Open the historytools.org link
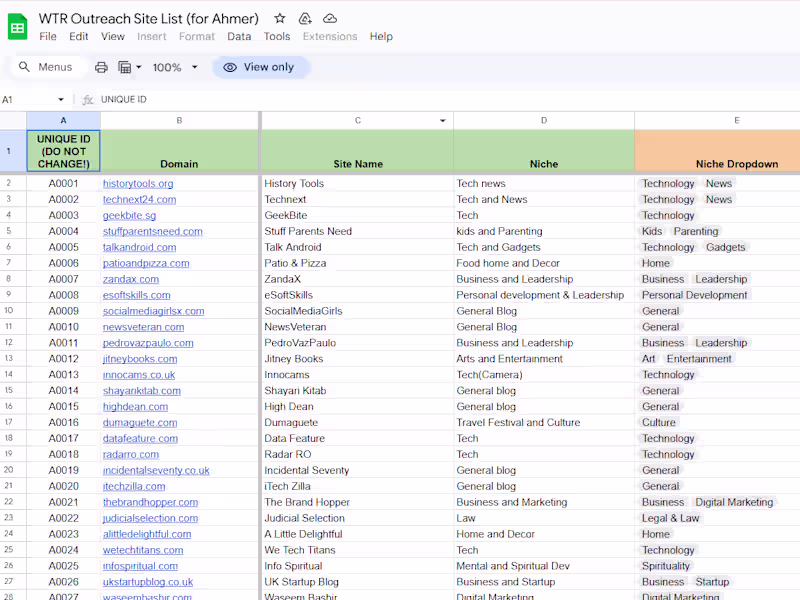The width and height of the screenshot is (800, 600). [138, 184]
